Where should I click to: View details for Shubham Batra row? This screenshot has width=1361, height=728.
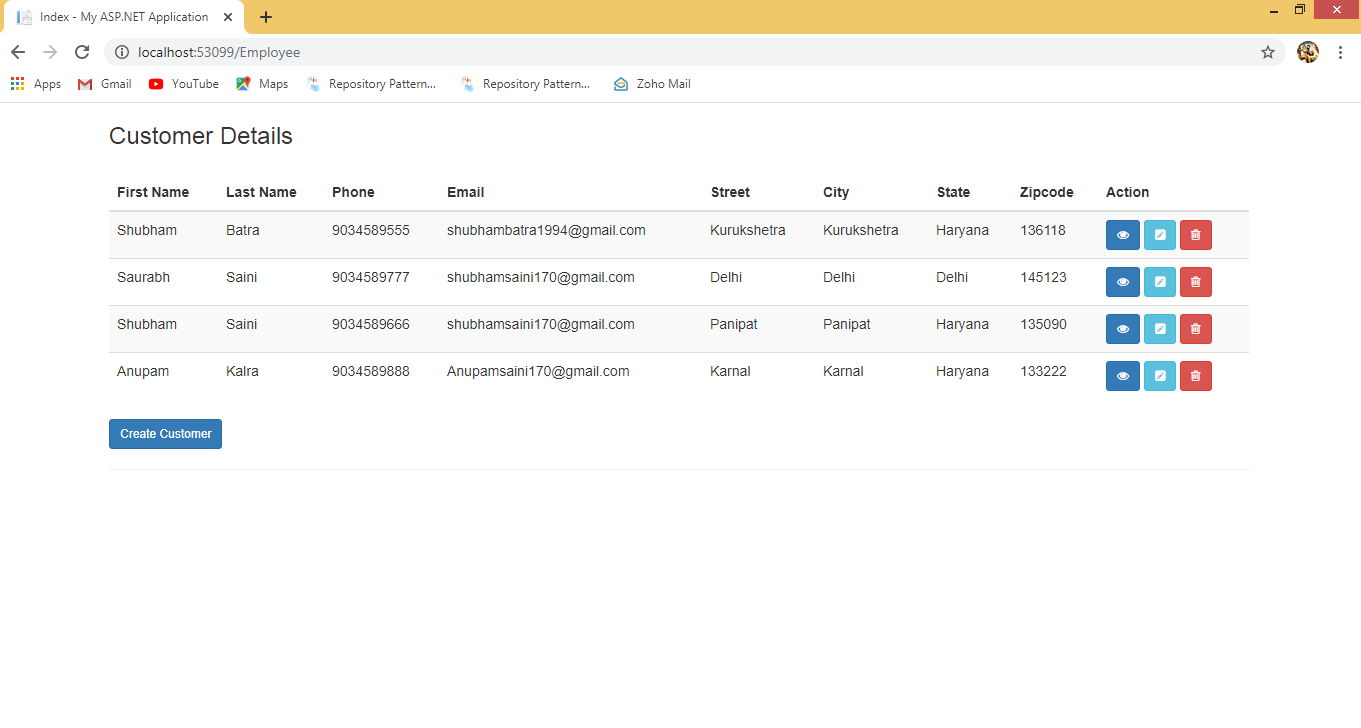pos(1122,235)
